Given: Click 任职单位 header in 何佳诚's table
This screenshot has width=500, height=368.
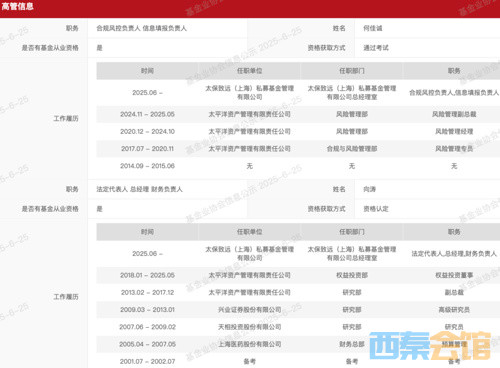Looking at the screenshot, I should [249, 71].
